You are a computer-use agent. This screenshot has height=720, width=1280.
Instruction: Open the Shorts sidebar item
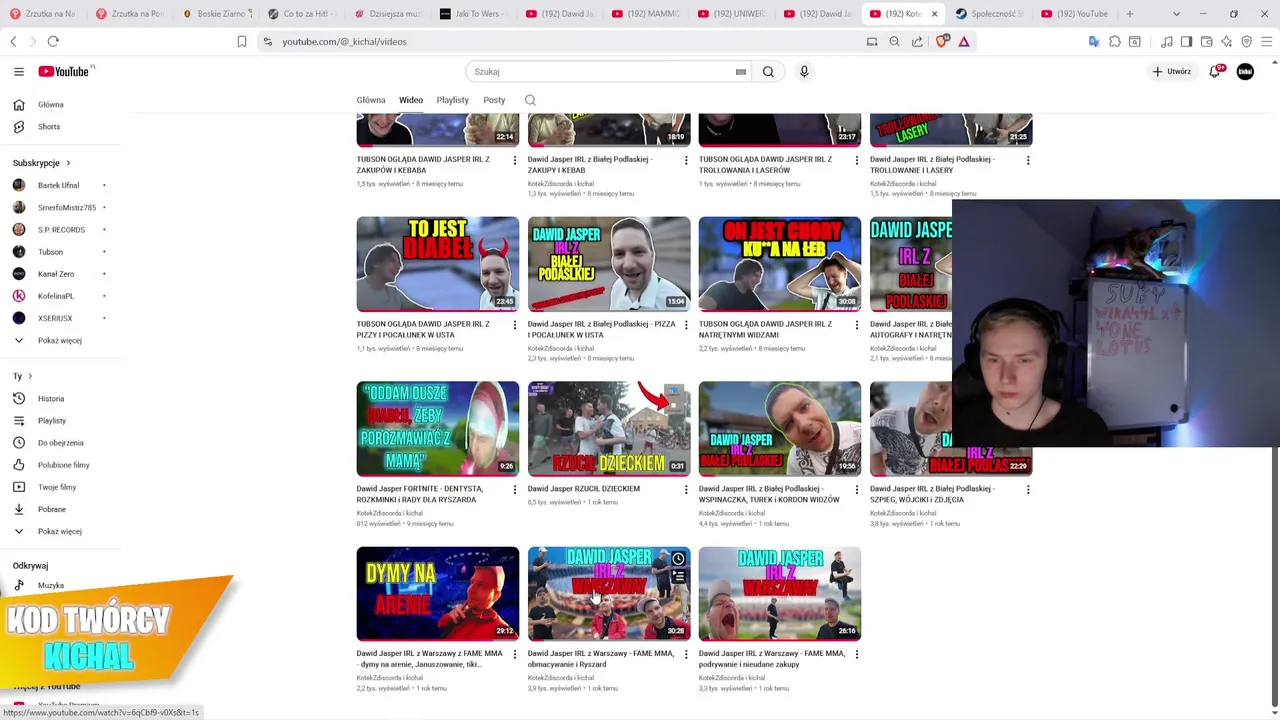pos(49,127)
